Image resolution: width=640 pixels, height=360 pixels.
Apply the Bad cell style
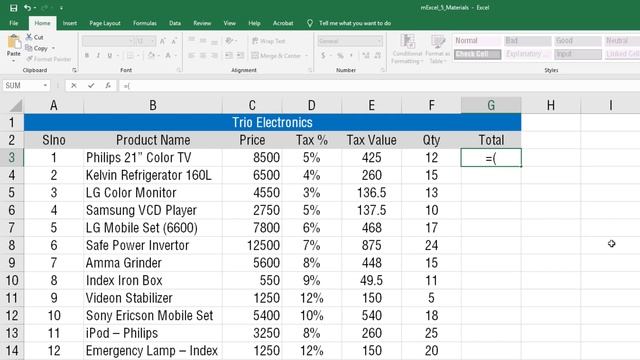pyautogui.click(x=527, y=41)
